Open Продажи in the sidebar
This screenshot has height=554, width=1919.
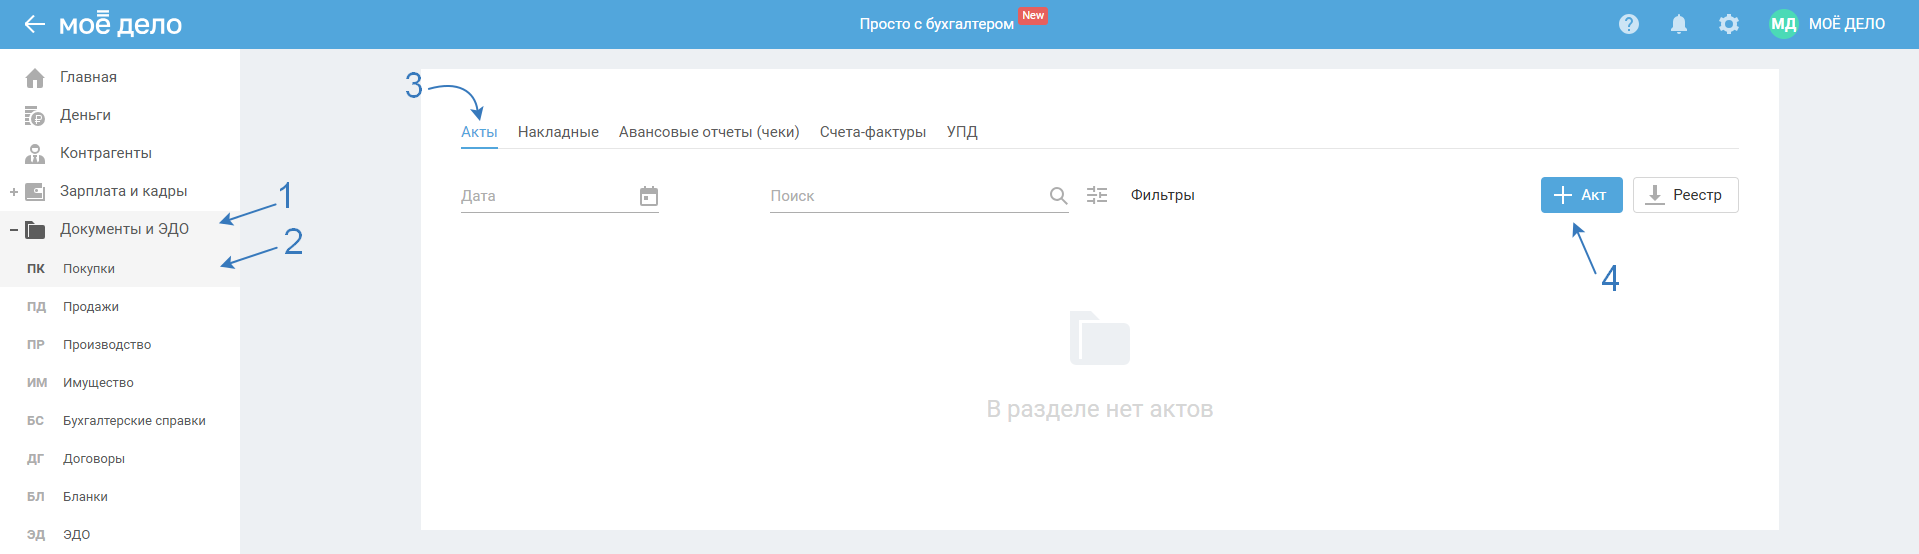(91, 307)
